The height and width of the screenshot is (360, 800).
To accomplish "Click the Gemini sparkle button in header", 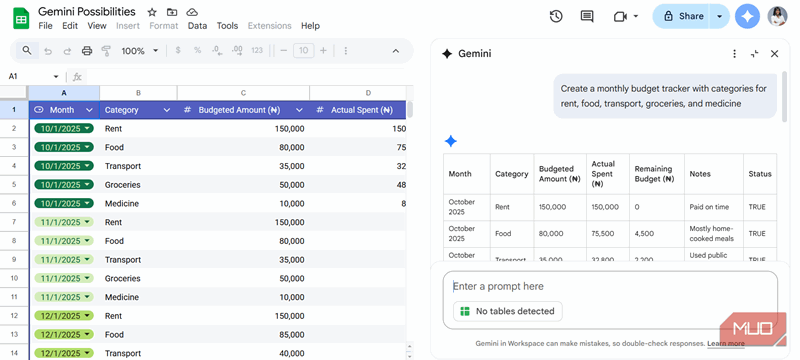I will [747, 16].
